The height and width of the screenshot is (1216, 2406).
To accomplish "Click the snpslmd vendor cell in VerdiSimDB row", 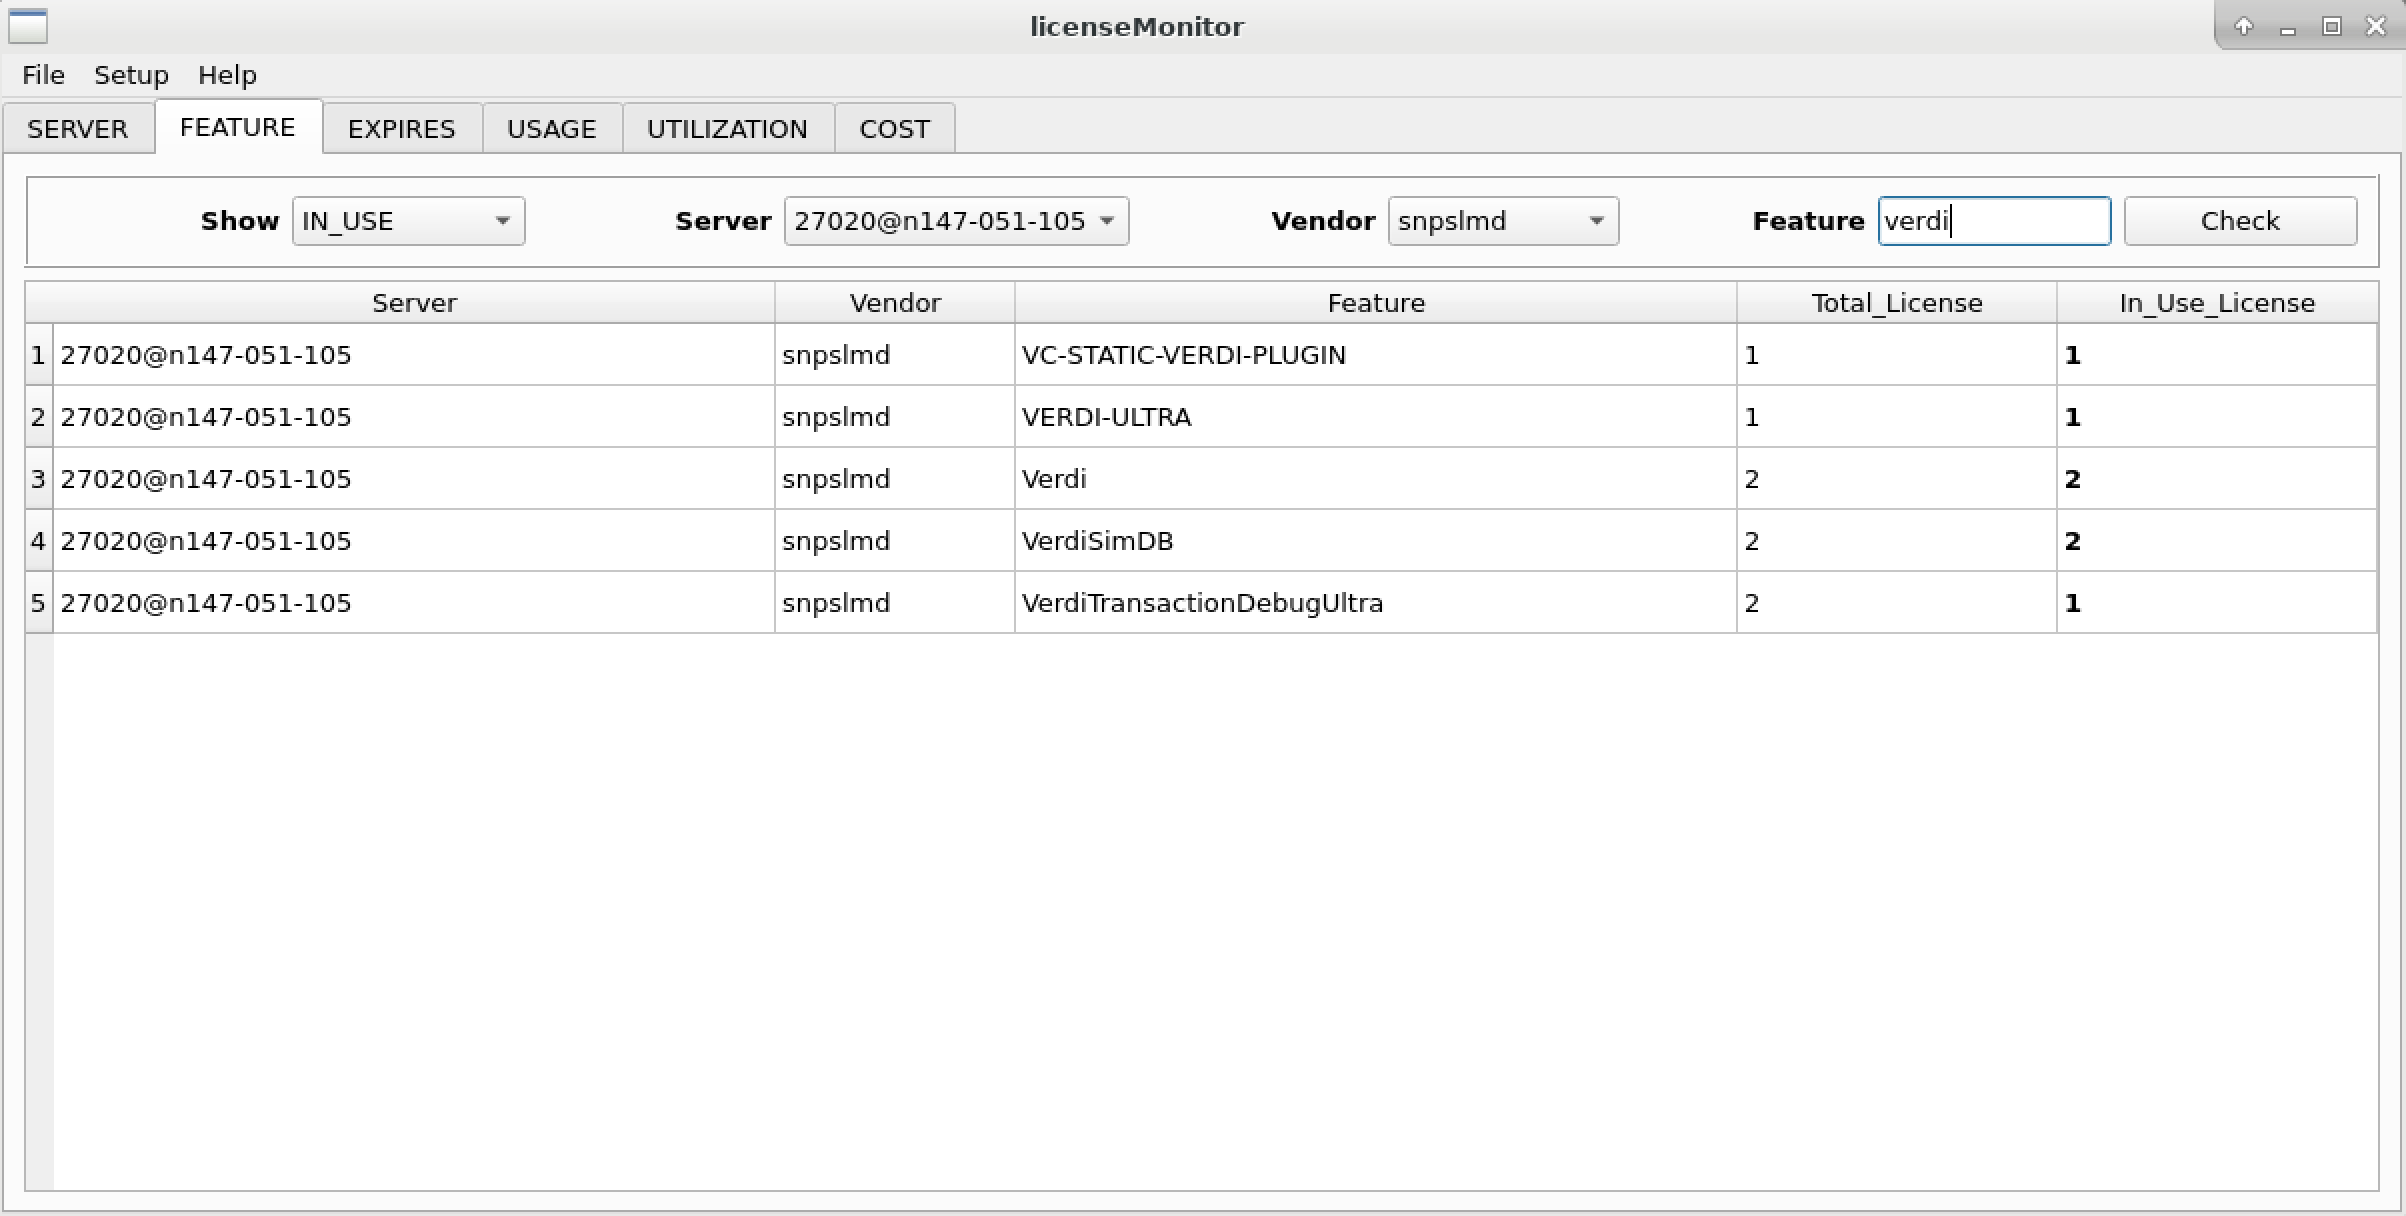I will [895, 541].
